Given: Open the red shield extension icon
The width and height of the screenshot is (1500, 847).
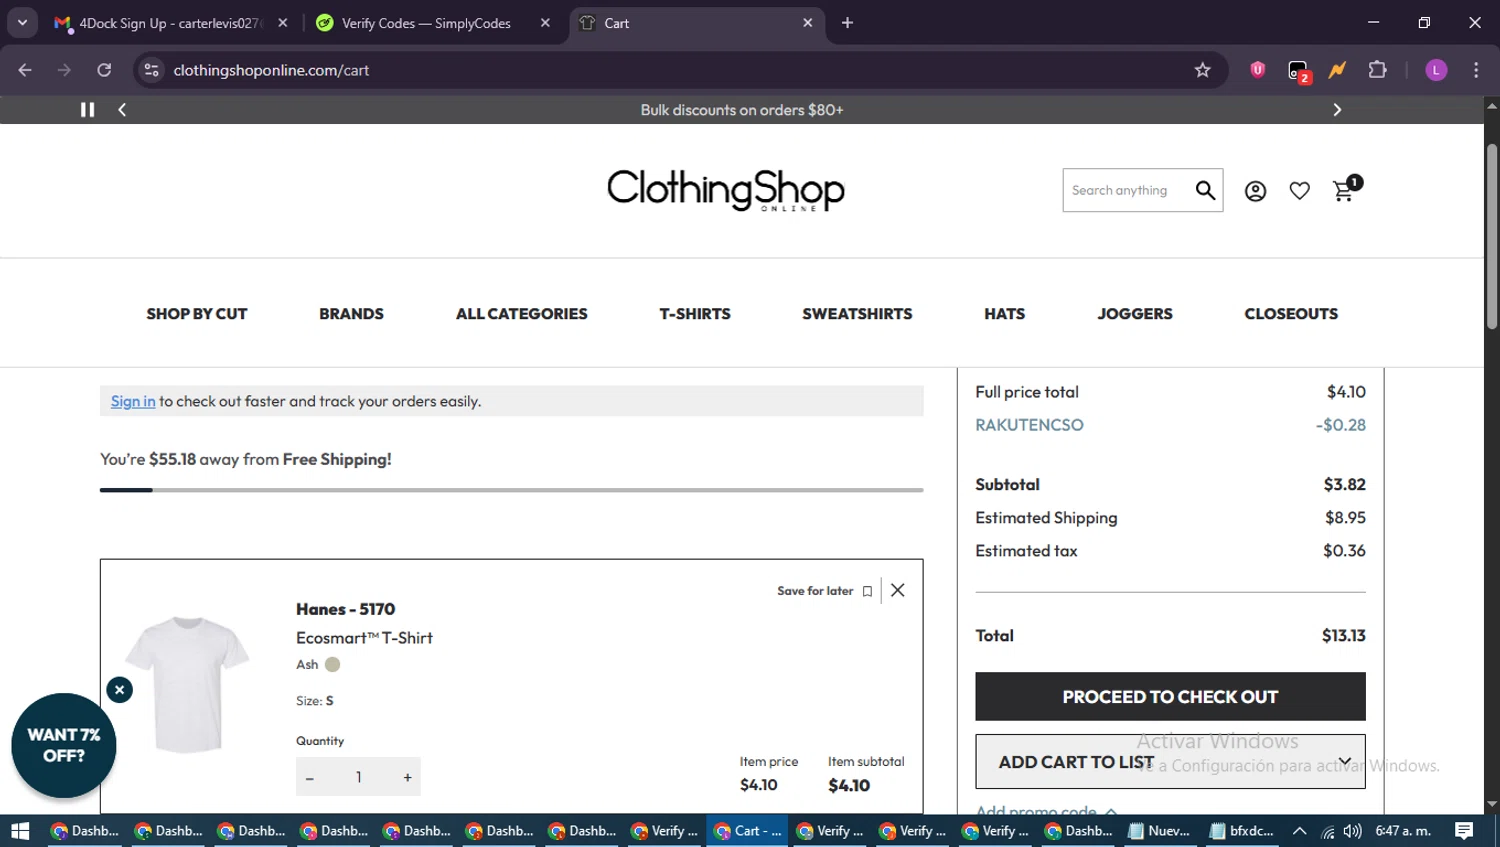Looking at the screenshot, I should pos(1257,70).
